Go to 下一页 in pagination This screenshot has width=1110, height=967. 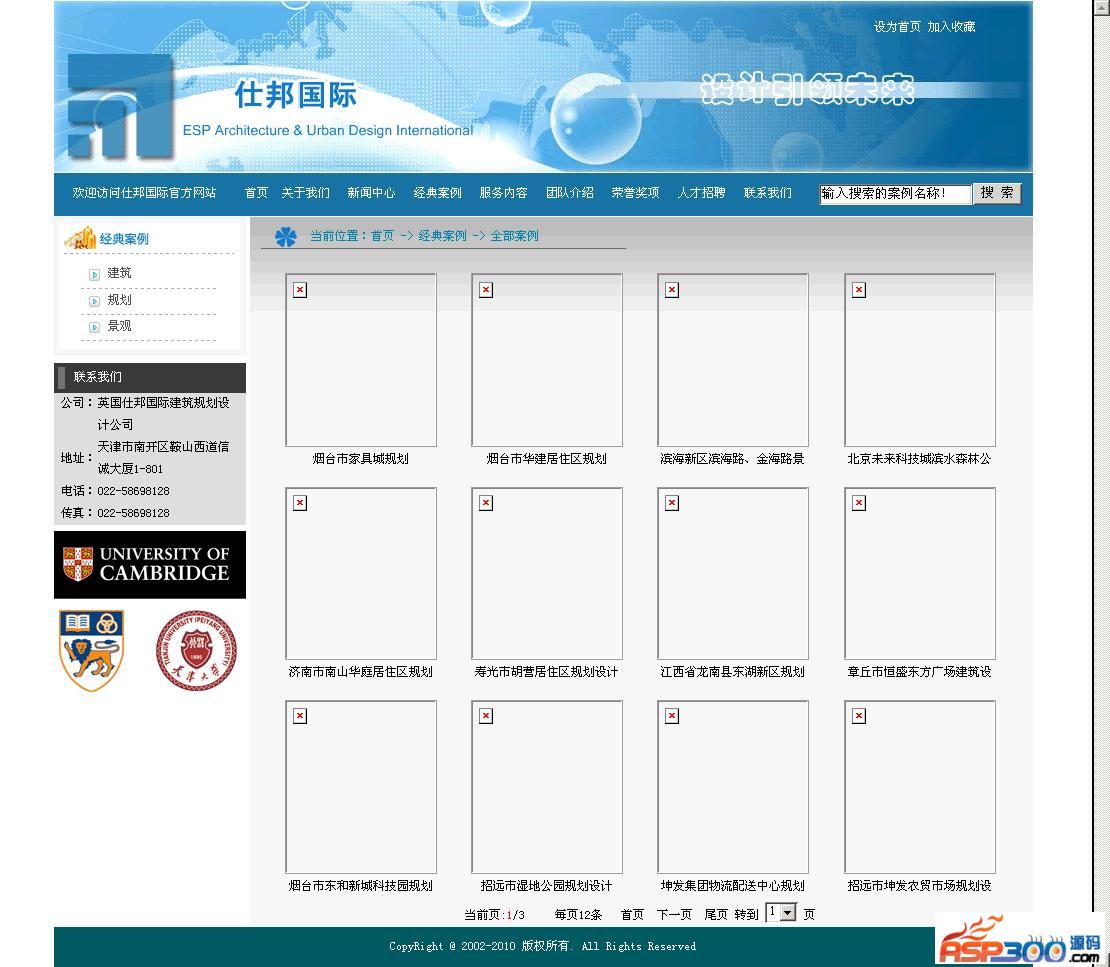point(674,915)
